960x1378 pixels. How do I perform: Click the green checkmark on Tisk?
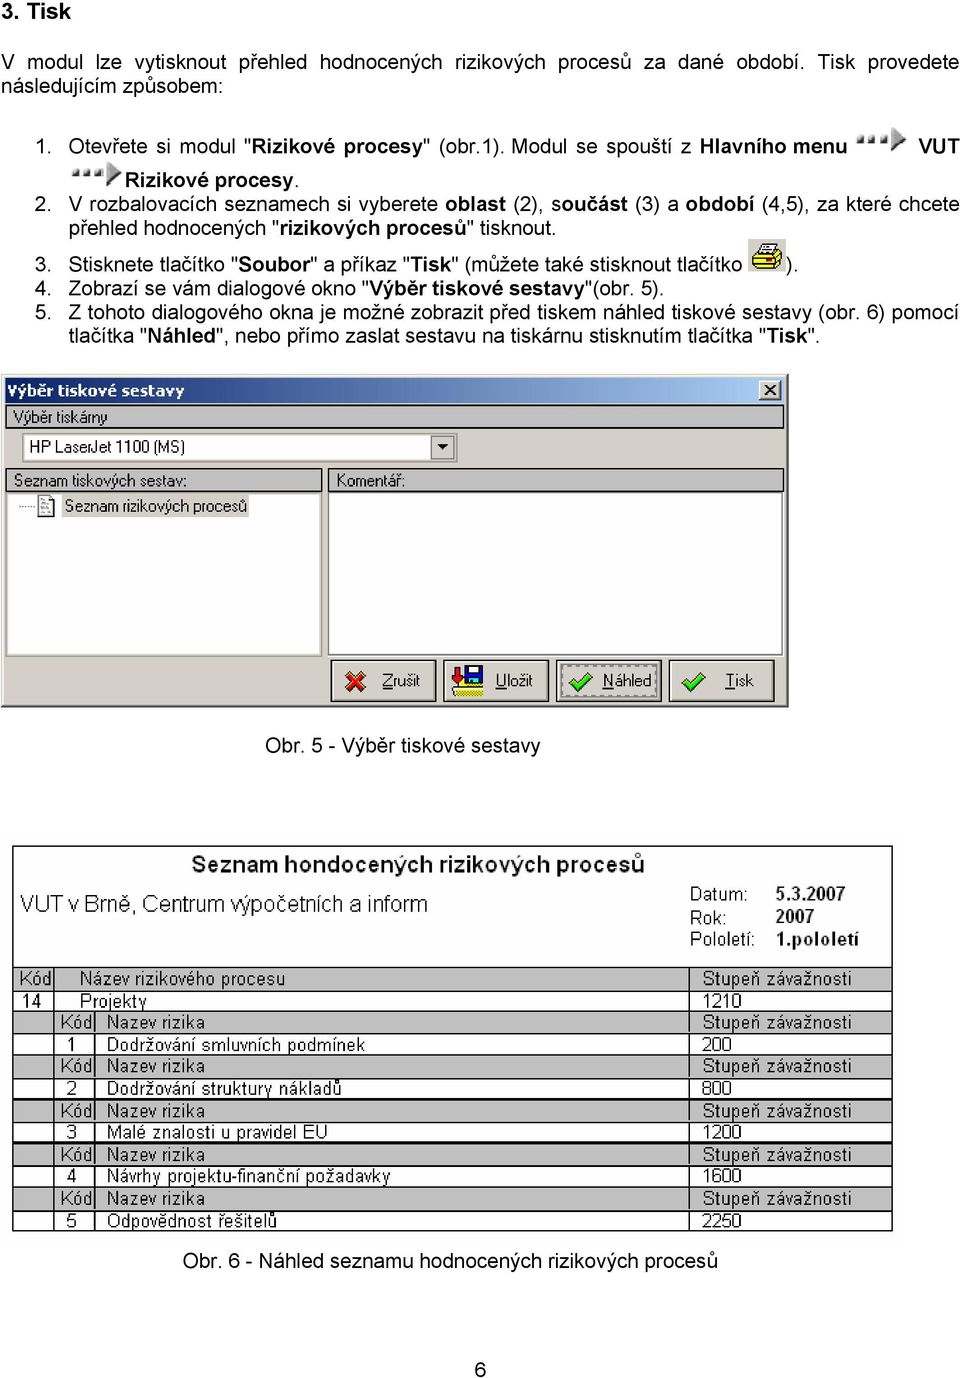pyautogui.click(x=693, y=682)
